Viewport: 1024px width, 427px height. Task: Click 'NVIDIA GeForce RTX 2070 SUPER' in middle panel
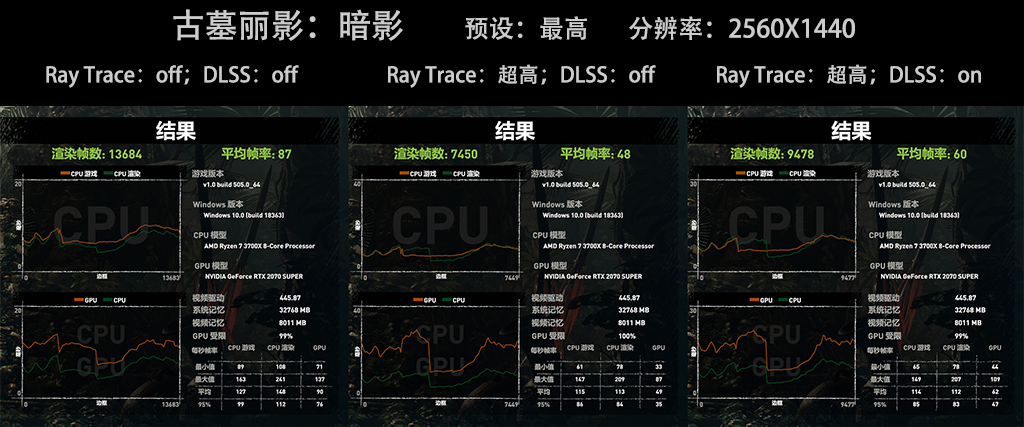point(592,277)
